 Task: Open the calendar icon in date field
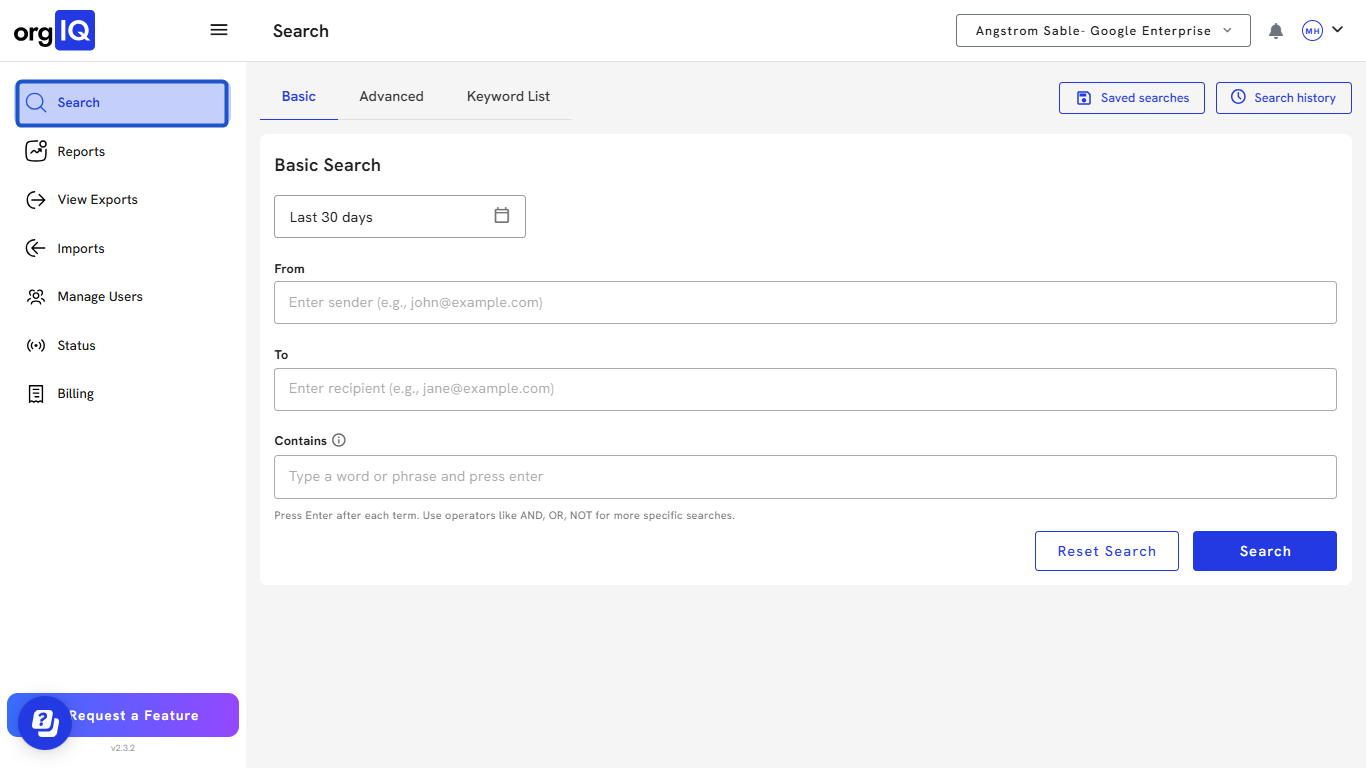(502, 216)
